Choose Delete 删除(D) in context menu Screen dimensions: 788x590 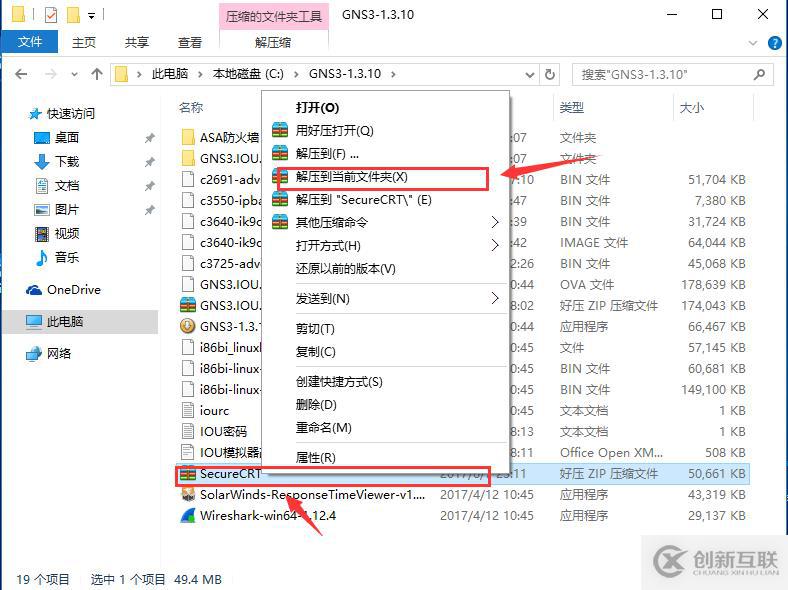(x=316, y=405)
